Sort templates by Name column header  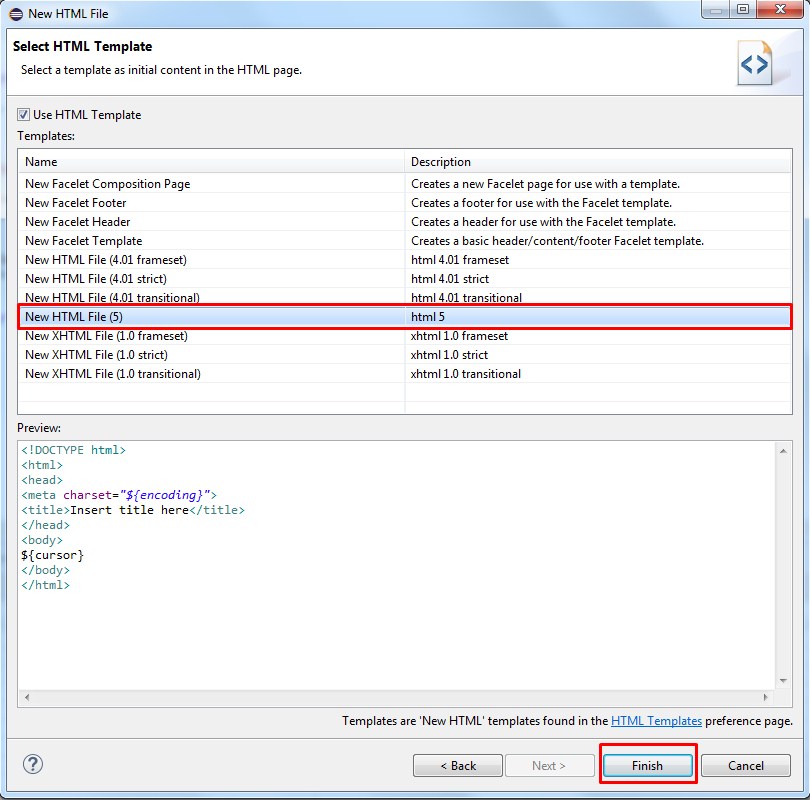(211, 162)
